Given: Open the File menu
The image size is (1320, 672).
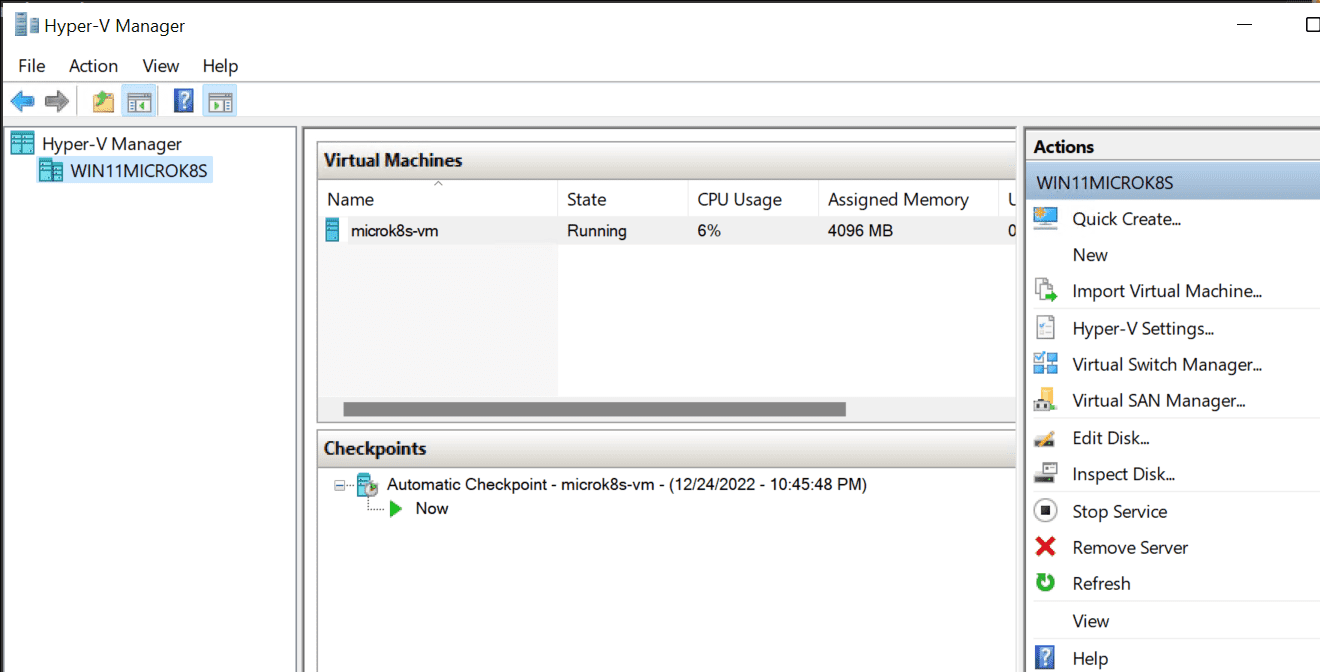Looking at the screenshot, I should (x=32, y=66).
